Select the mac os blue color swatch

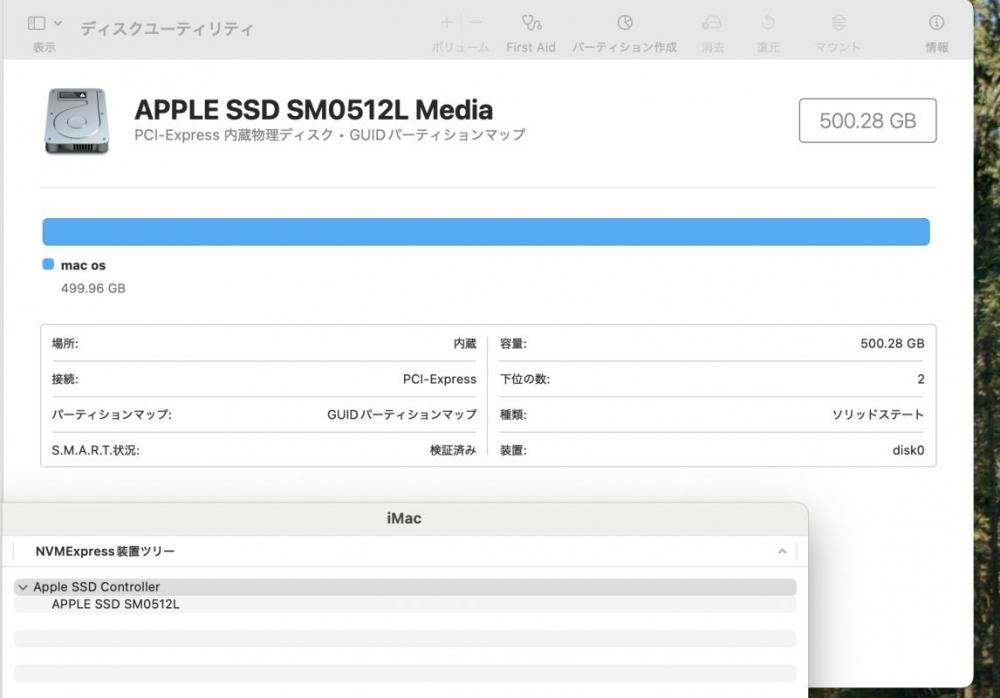[x=48, y=264]
